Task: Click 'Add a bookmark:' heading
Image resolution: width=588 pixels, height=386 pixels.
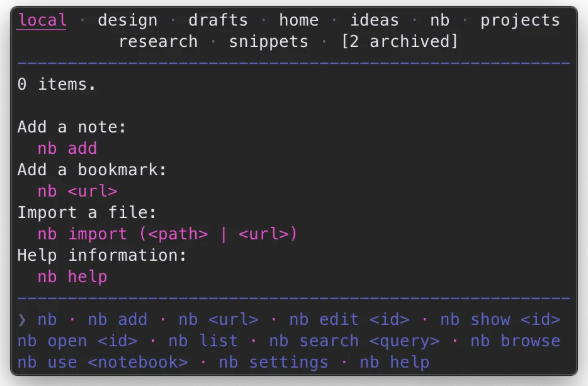Action: (92, 170)
